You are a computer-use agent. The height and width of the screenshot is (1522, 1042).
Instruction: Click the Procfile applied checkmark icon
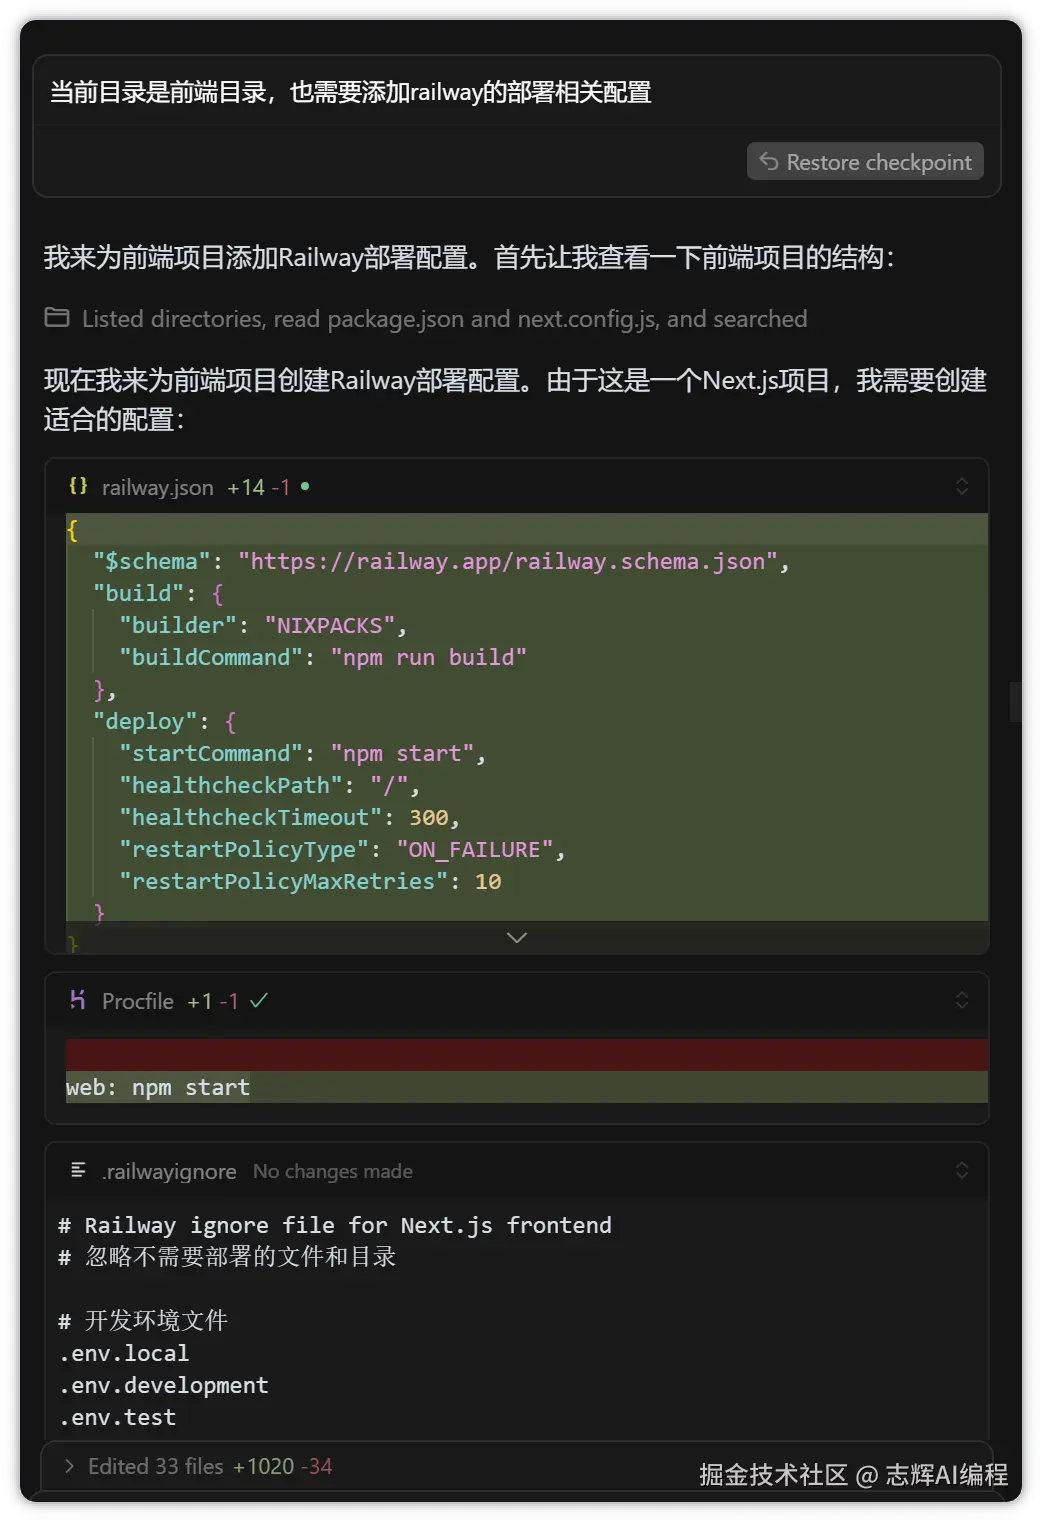point(259,1000)
